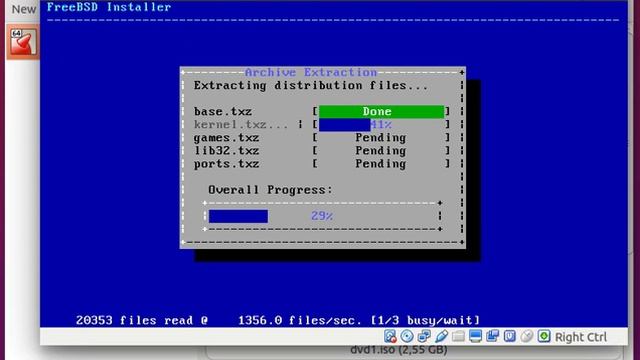Click the Pending status for games.txz
This screenshot has height=360, width=640.
point(380,138)
